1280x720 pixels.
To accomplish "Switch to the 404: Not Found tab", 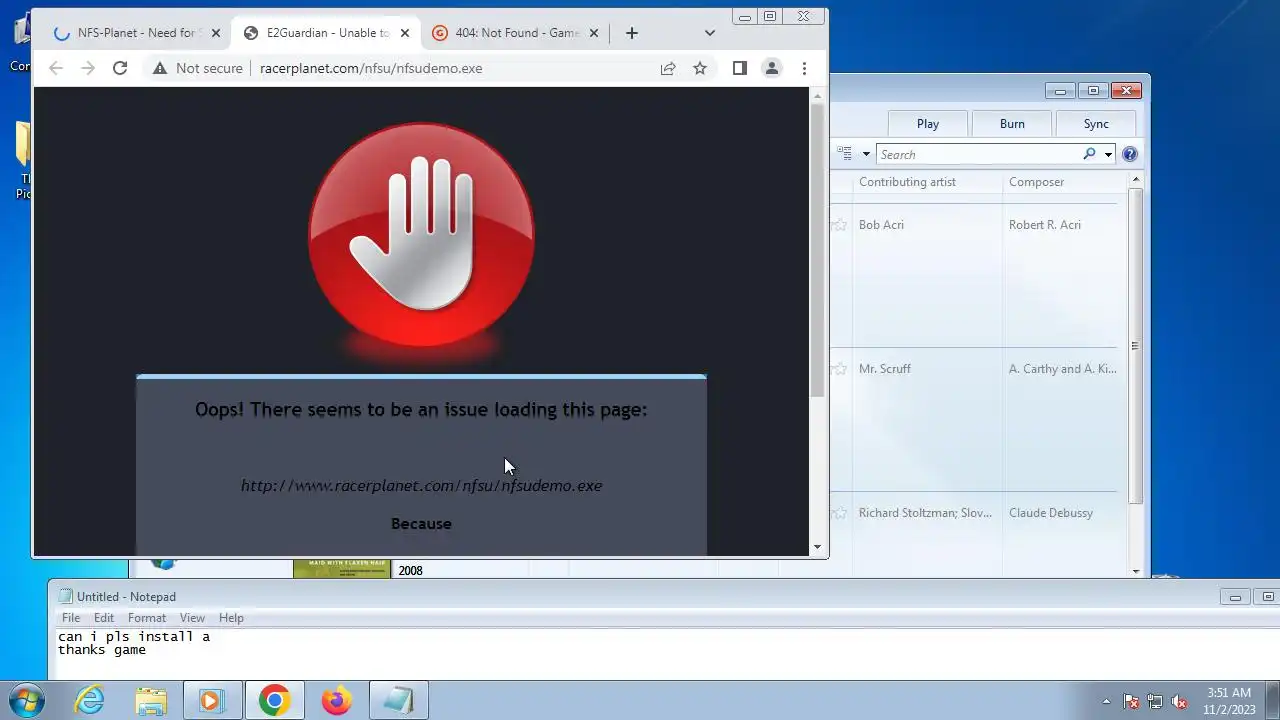I will 515,33.
